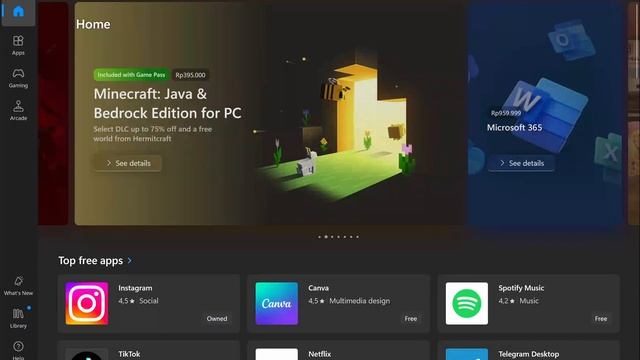Go to the Gaming section
The height and width of the screenshot is (360, 640).
coord(18,78)
